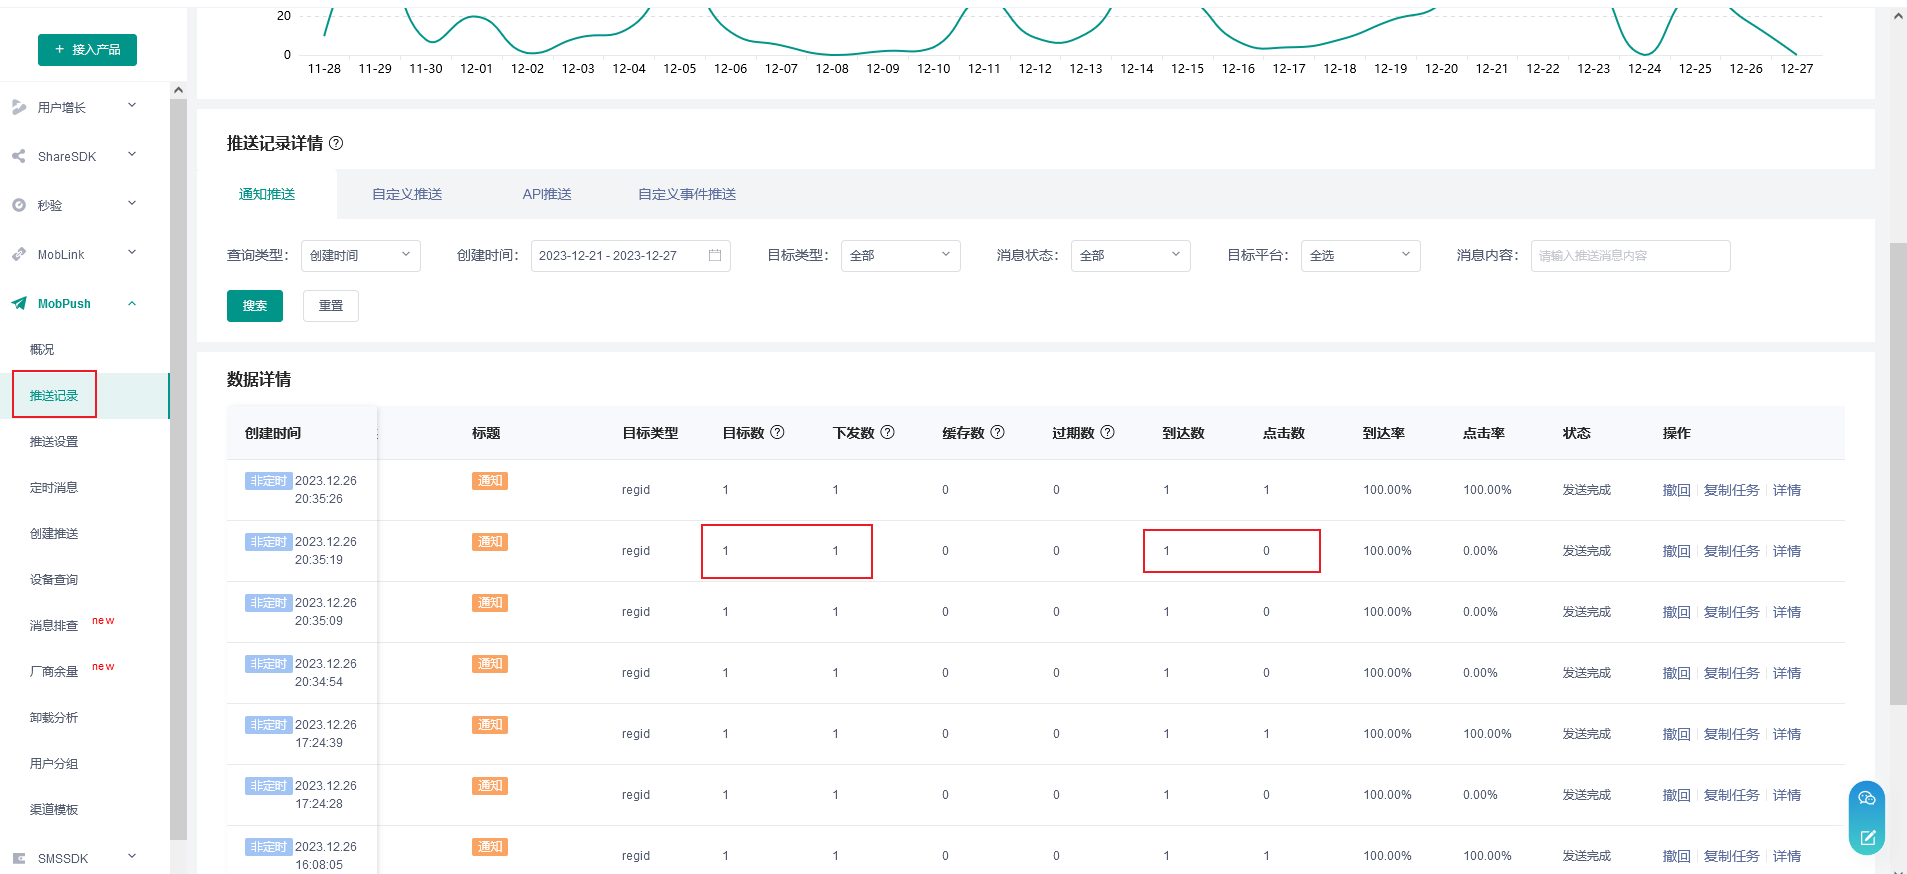The image size is (1907, 874).
Task: Click the WeChat support chat icon
Action: pyautogui.click(x=1867, y=798)
